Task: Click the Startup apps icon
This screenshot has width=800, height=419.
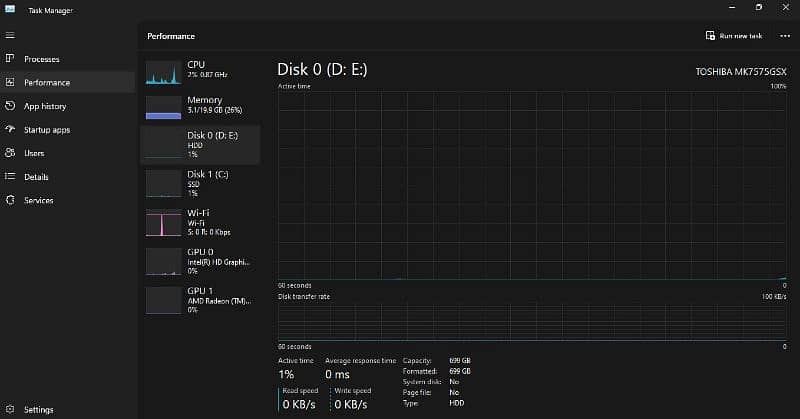Action: click(x=10, y=130)
